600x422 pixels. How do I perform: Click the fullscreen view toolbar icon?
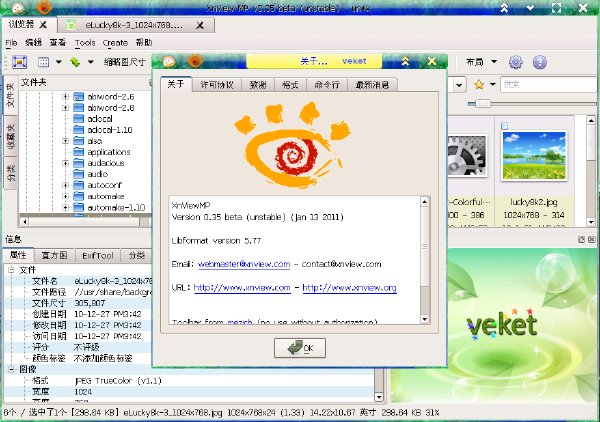click(x=20, y=62)
